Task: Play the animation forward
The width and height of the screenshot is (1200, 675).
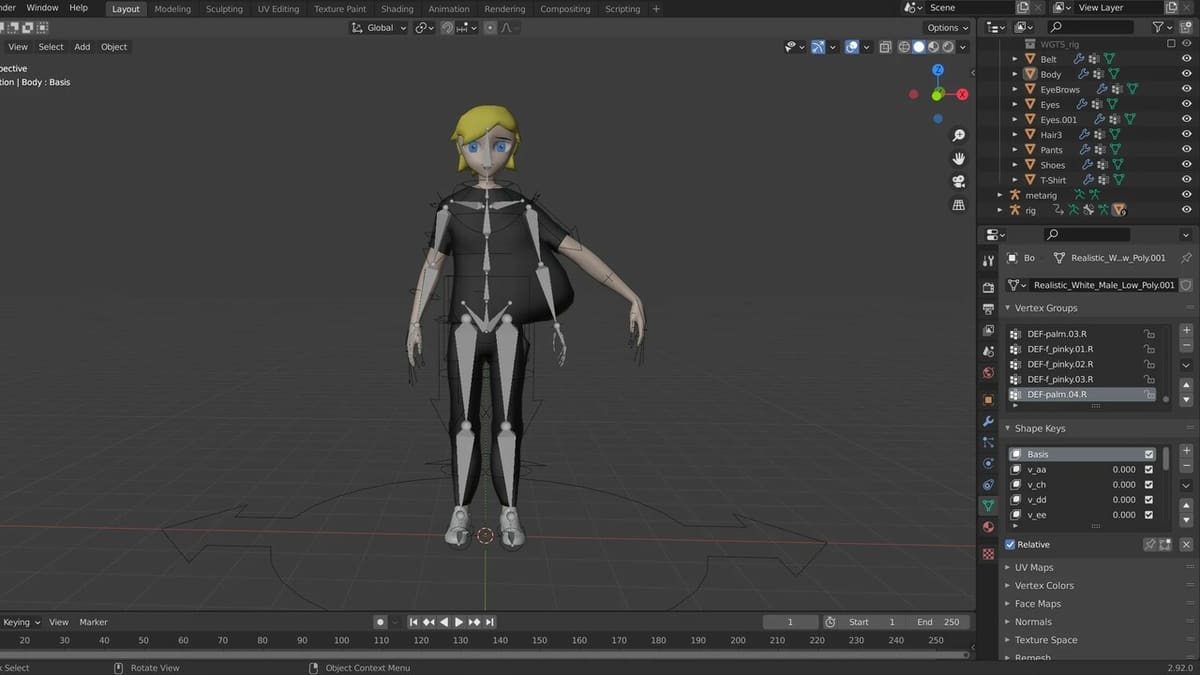Action: pyautogui.click(x=459, y=622)
